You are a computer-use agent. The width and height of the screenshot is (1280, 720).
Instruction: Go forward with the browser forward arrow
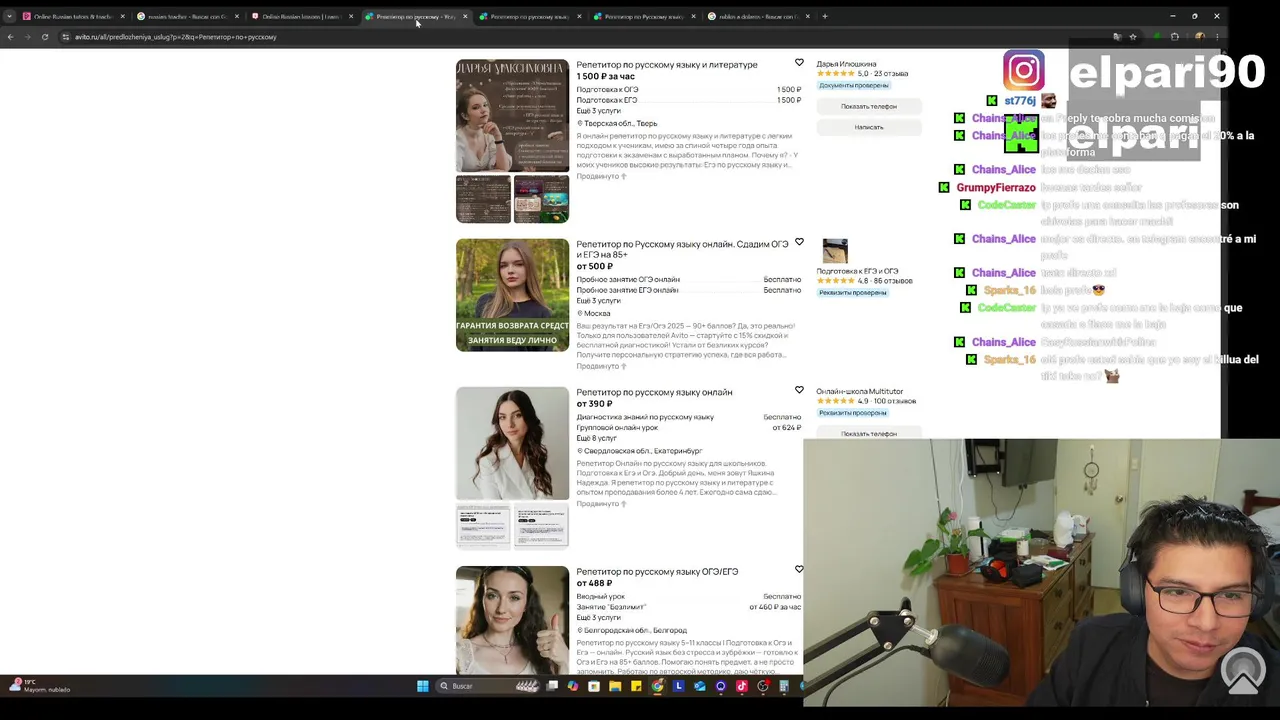point(27,37)
